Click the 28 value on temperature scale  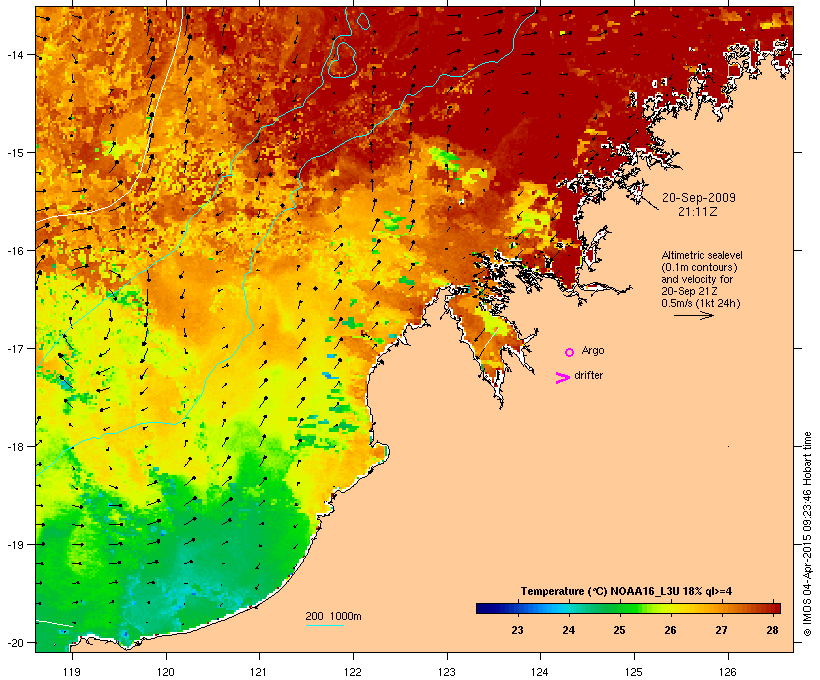(772, 630)
